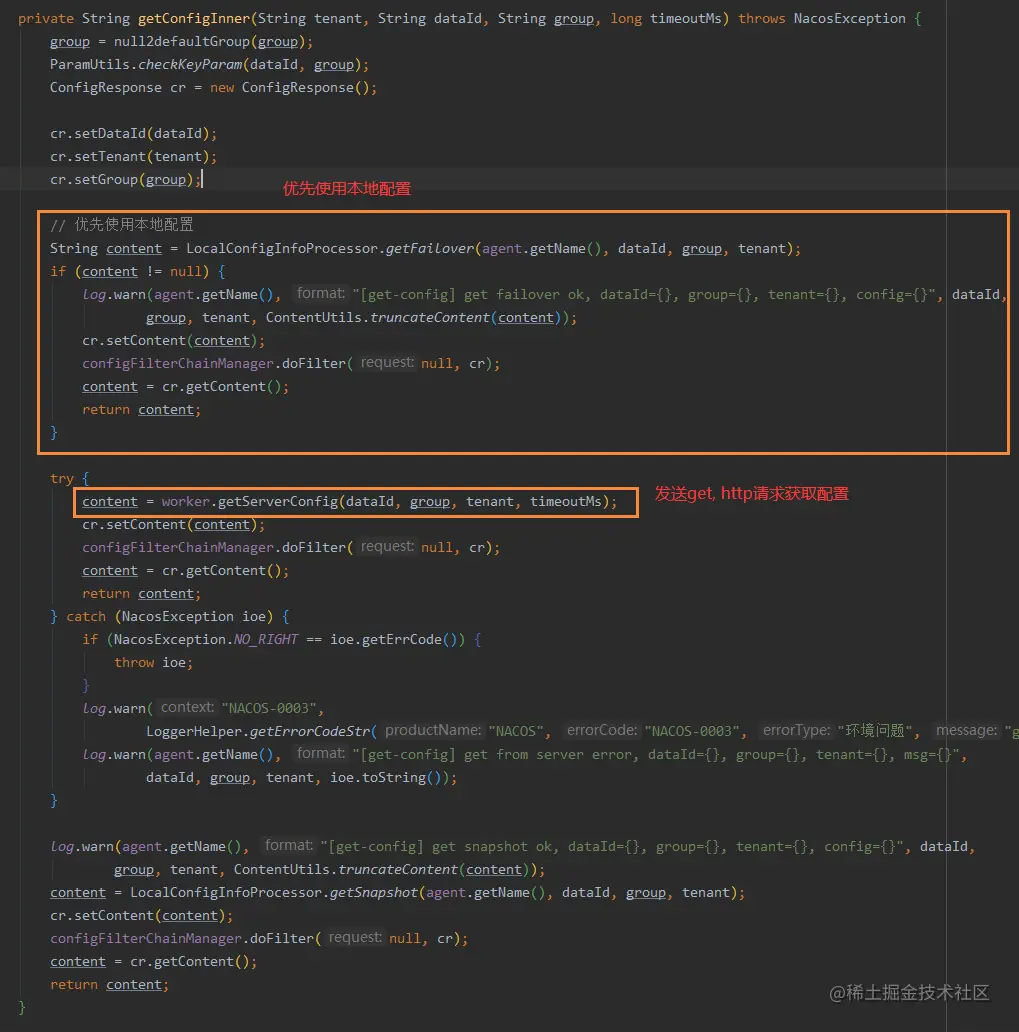
Task: Click the "环境问题" string literal
Action: [875, 731]
